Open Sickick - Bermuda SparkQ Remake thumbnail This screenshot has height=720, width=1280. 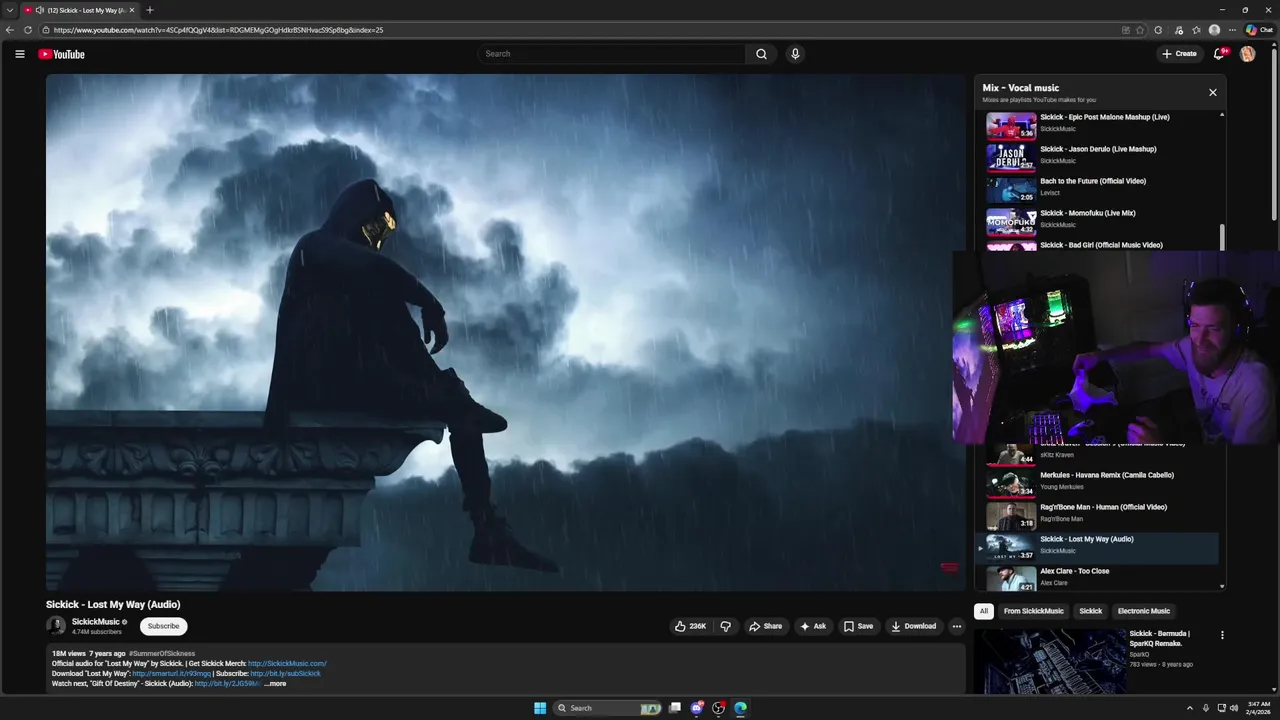pyautogui.click(x=1050, y=660)
